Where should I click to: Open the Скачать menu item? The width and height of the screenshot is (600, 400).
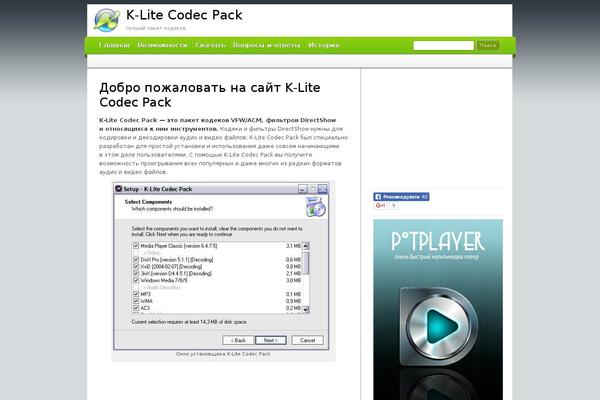coord(210,45)
